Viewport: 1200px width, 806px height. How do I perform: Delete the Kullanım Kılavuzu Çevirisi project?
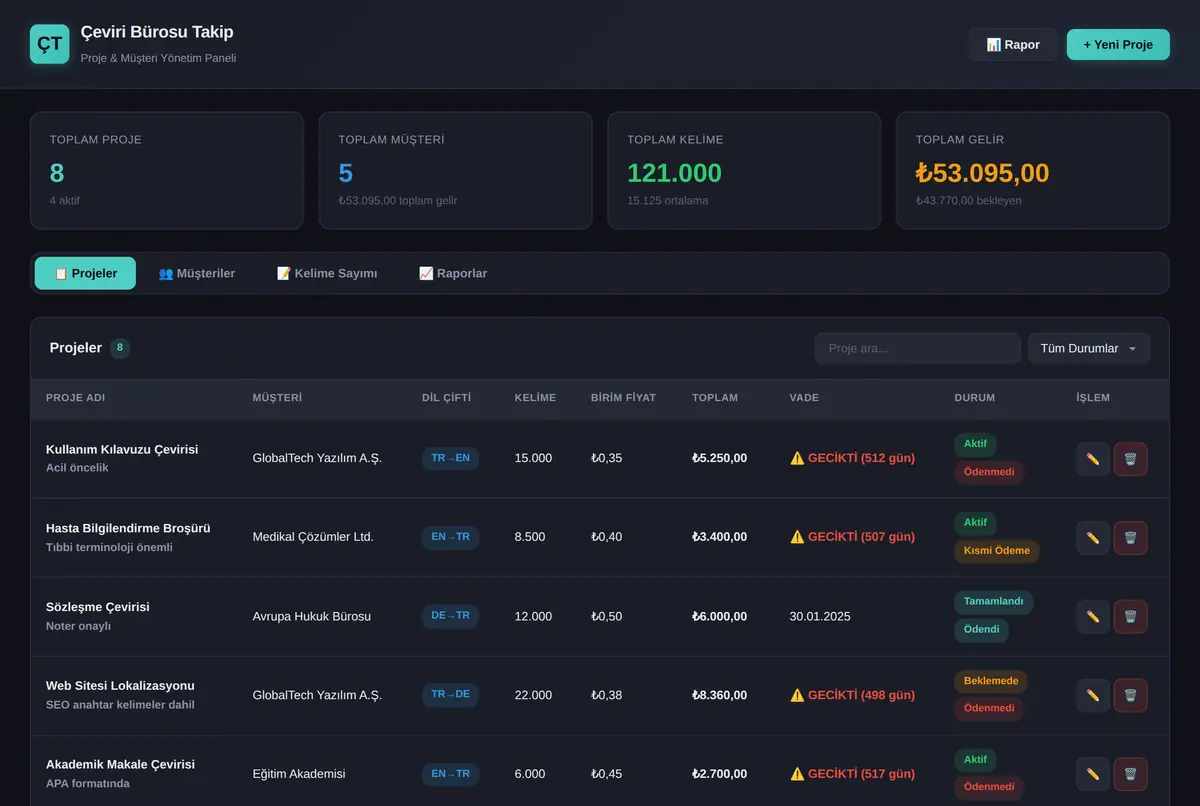coord(1130,459)
